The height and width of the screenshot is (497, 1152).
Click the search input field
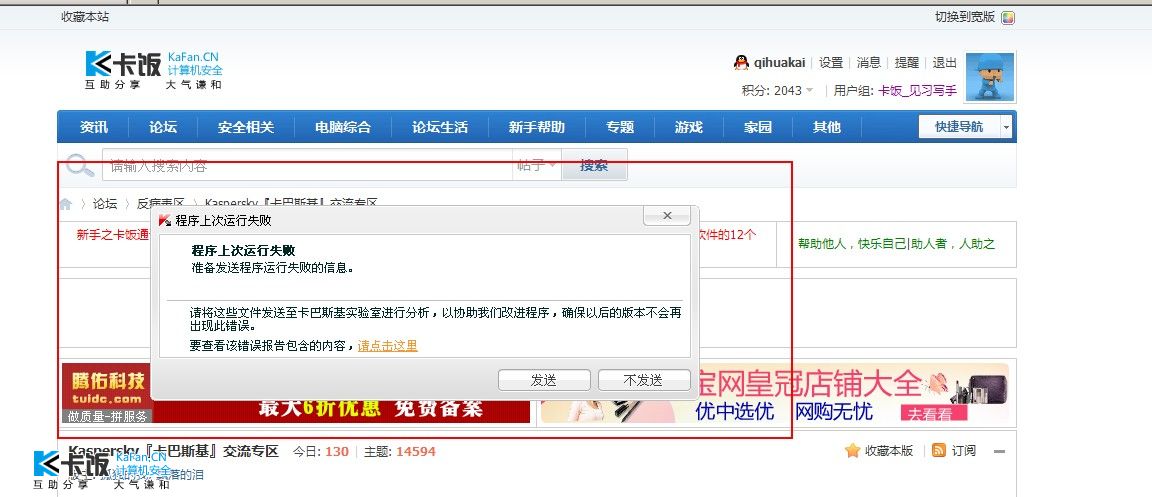(x=307, y=165)
